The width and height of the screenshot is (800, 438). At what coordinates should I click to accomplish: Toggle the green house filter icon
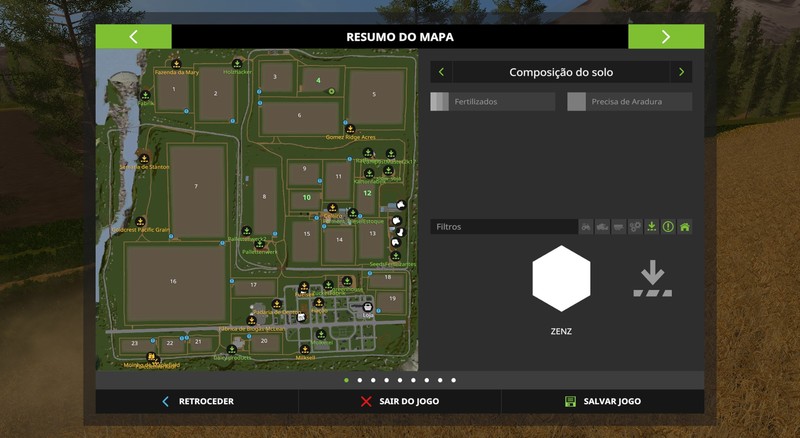pos(685,227)
